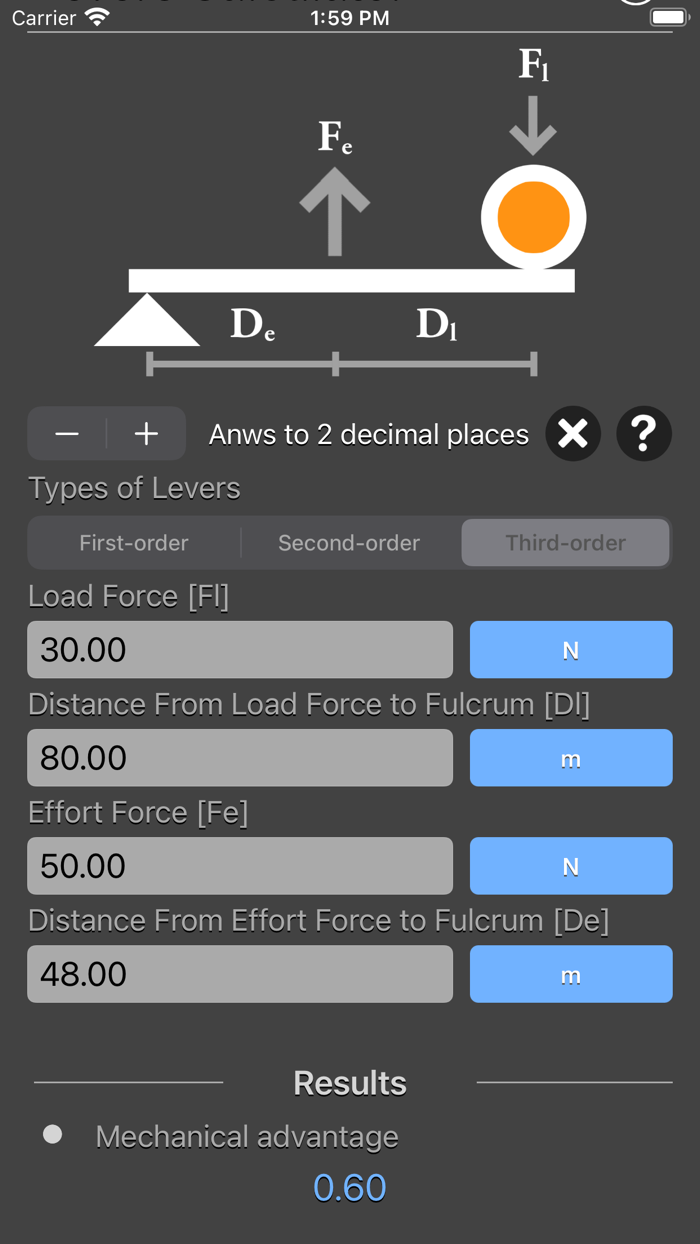Edit the Load Force value 30.00
Screen dimensions: 700x1244
point(240,650)
